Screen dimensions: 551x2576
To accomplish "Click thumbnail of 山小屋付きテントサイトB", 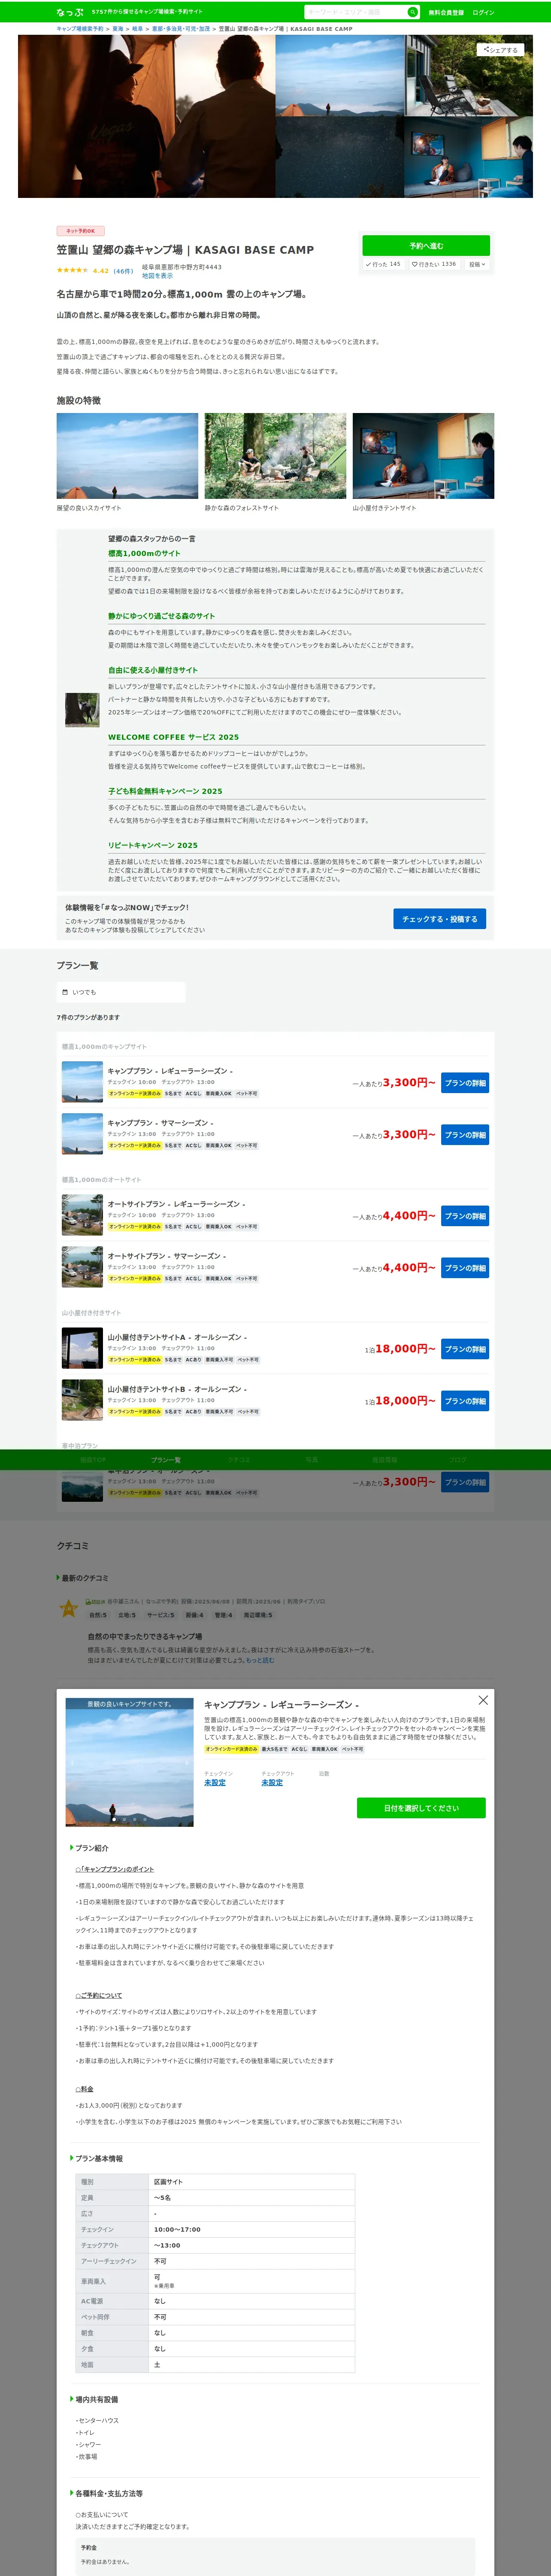I will pos(82,1400).
